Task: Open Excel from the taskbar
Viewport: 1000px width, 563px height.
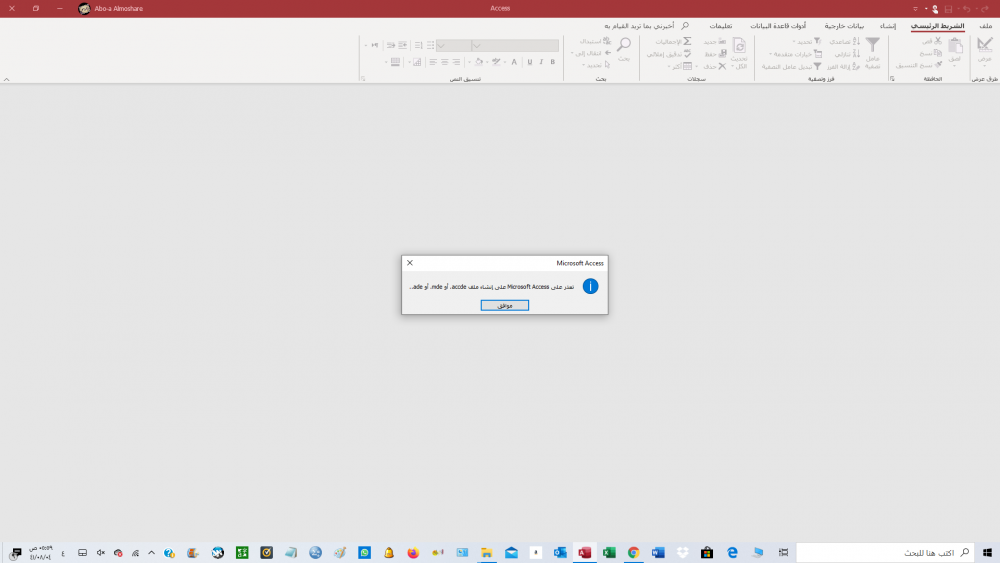Action: [609, 553]
